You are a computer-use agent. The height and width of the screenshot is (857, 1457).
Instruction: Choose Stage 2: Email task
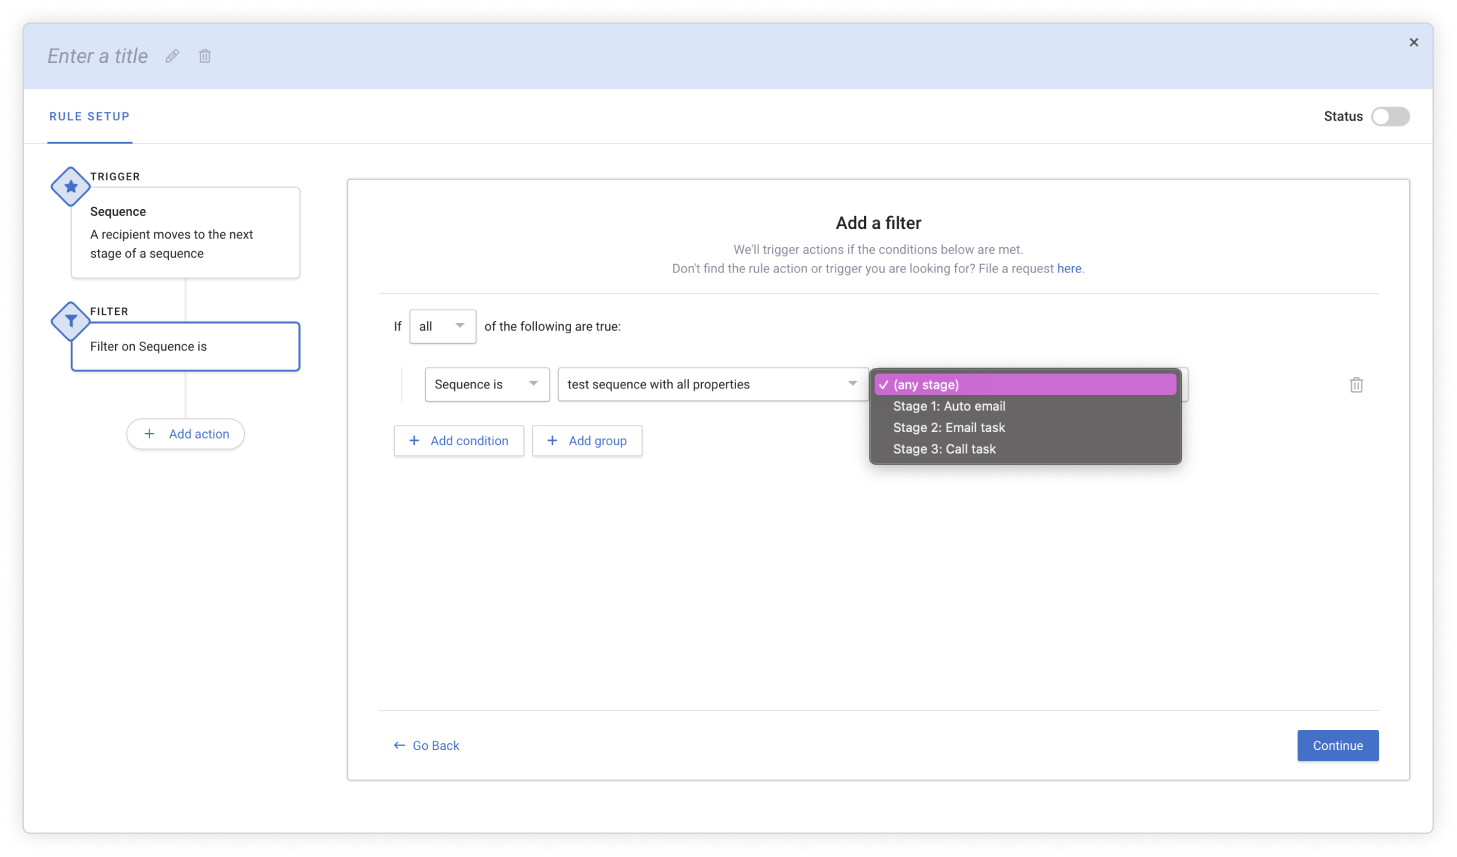1025,427
